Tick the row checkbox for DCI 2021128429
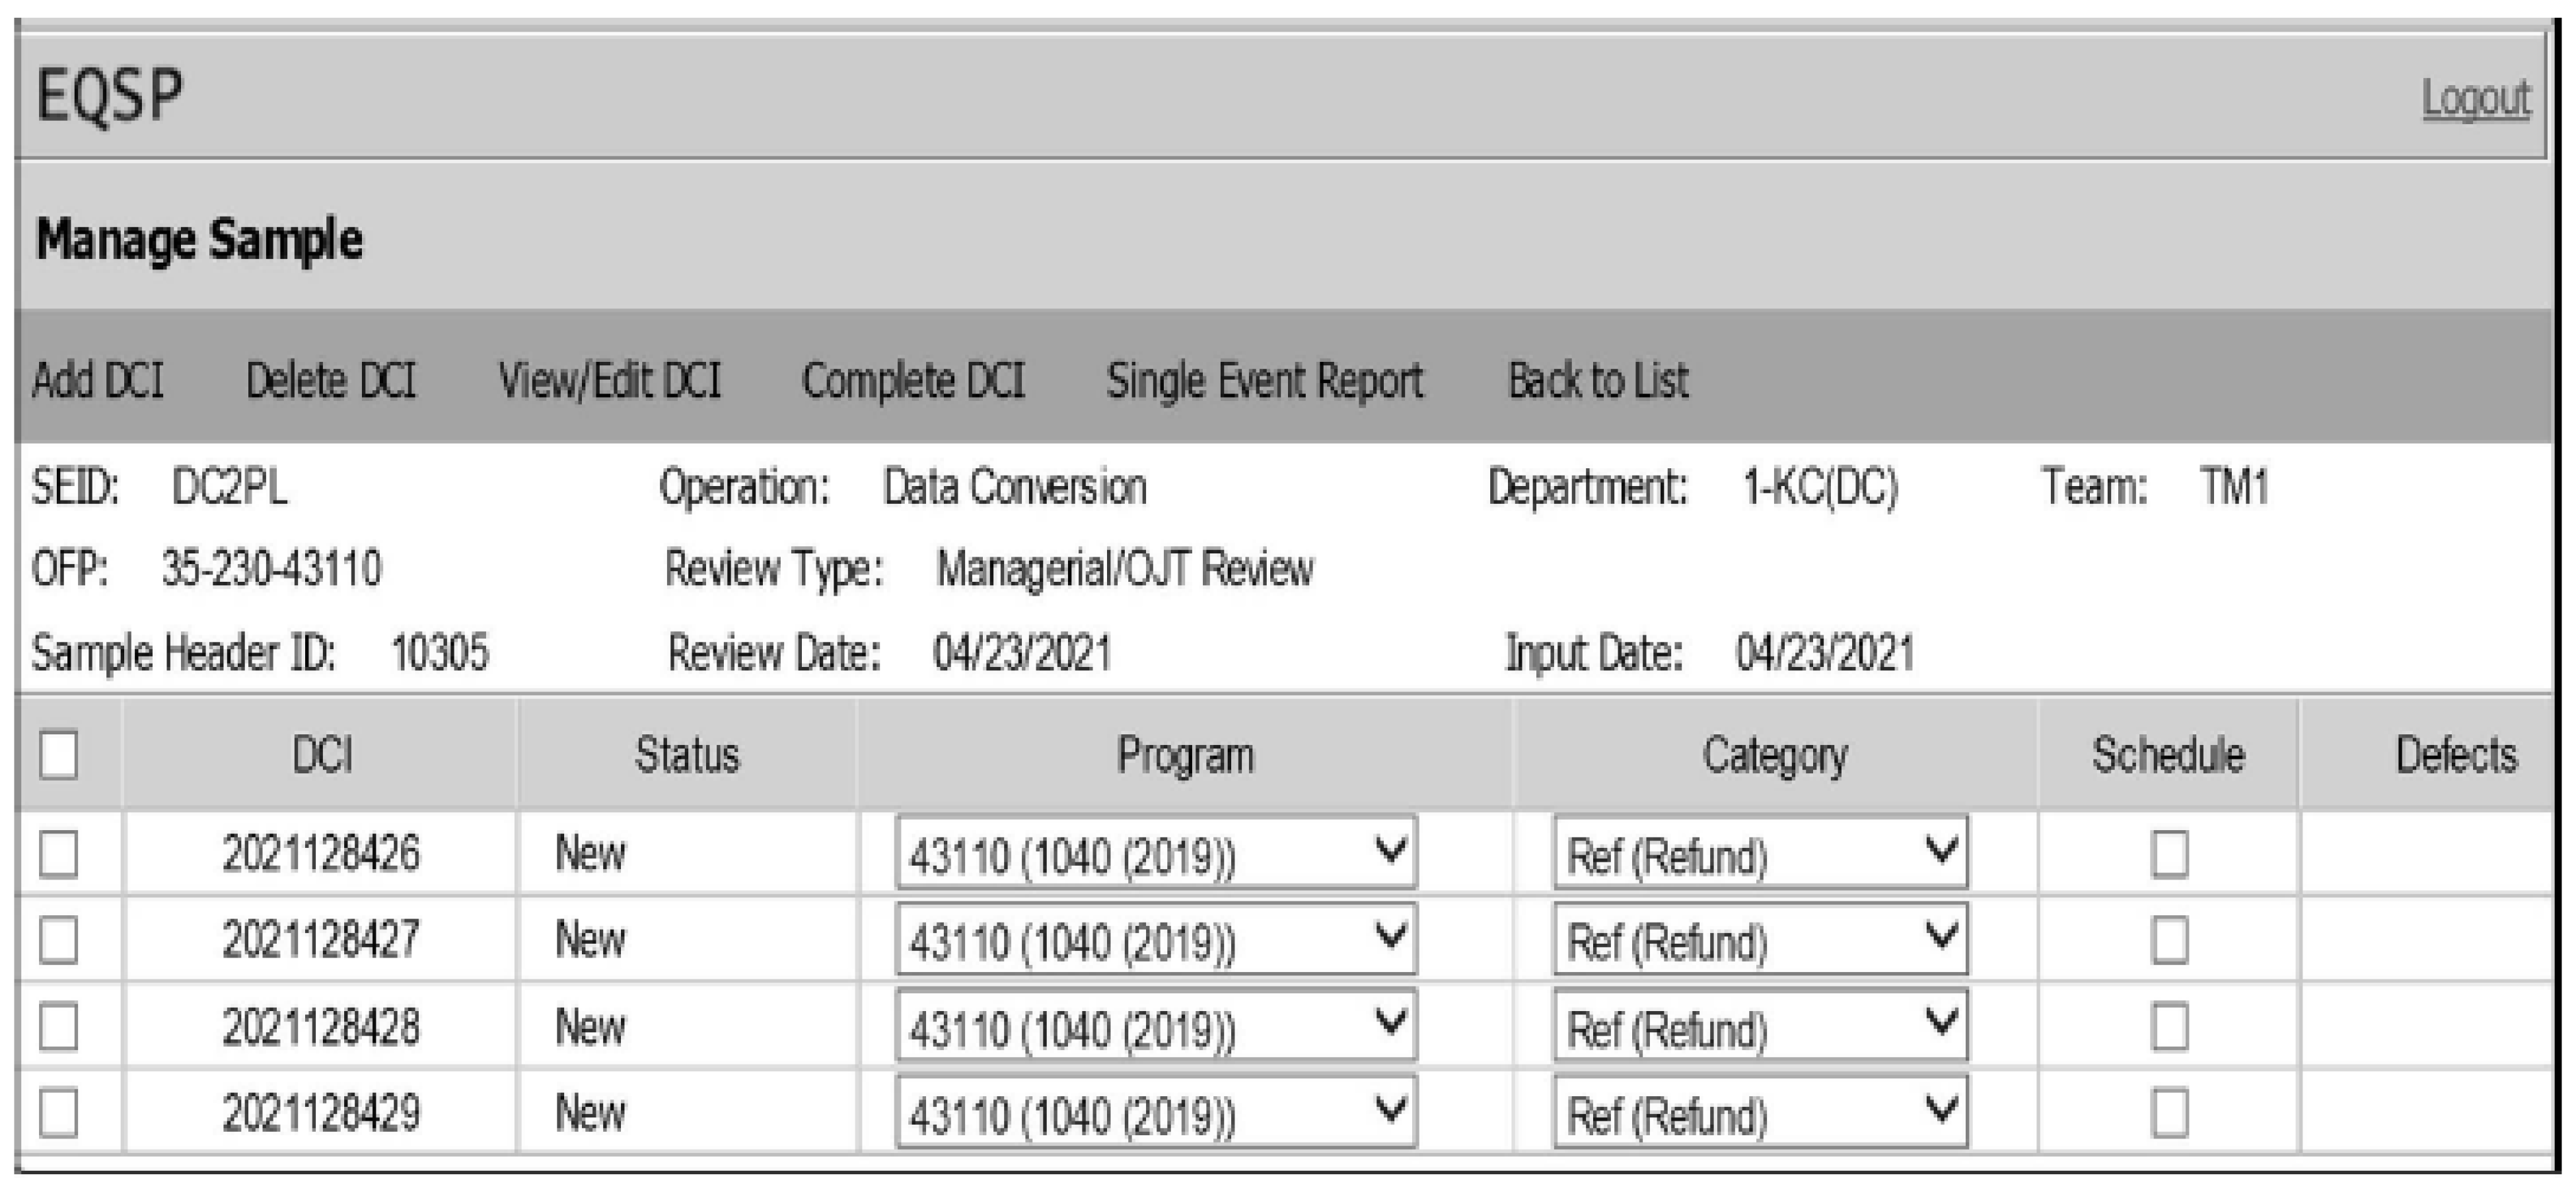Viewport: 2576px width, 1192px height. (59, 1113)
